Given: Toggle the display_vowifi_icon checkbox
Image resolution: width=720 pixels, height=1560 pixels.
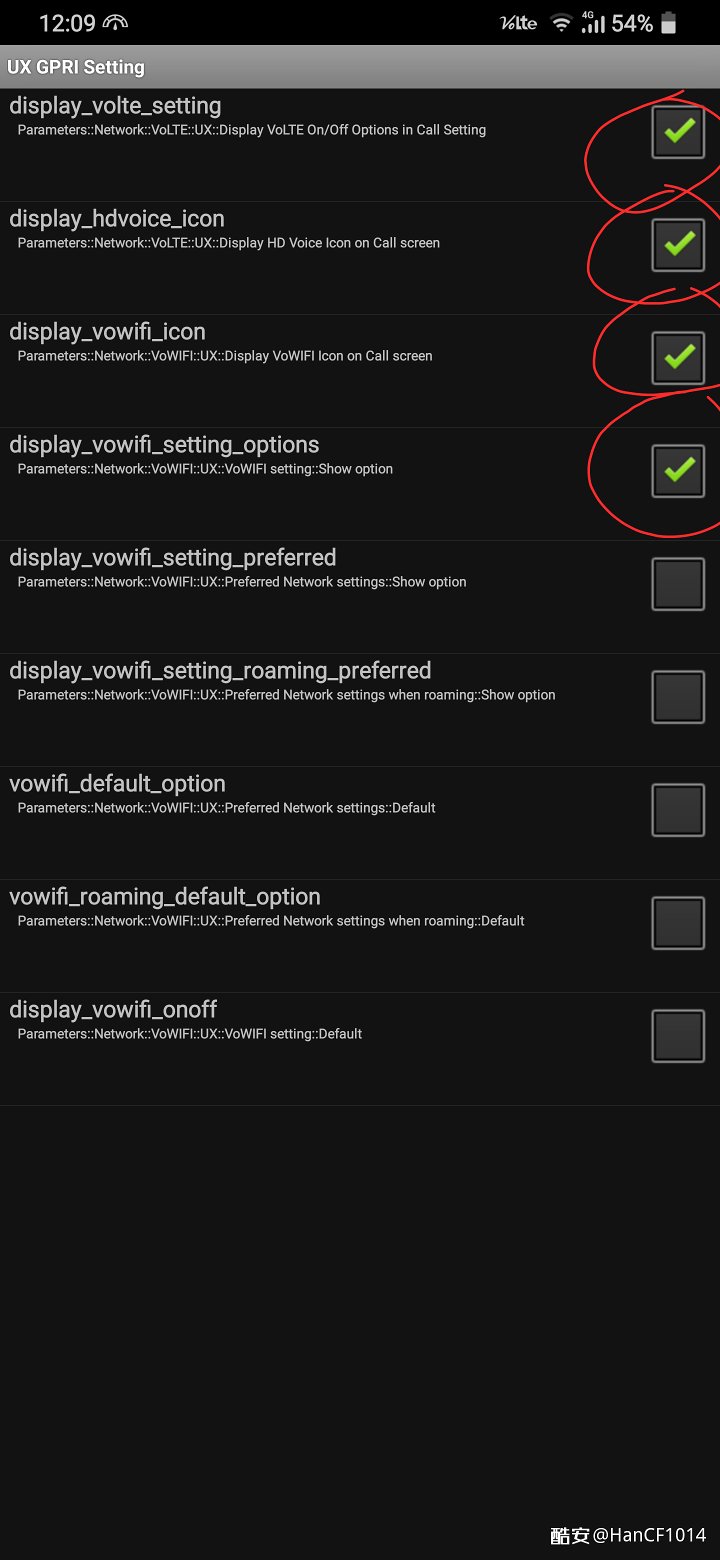Looking at the screenshot, I should 678,358.
